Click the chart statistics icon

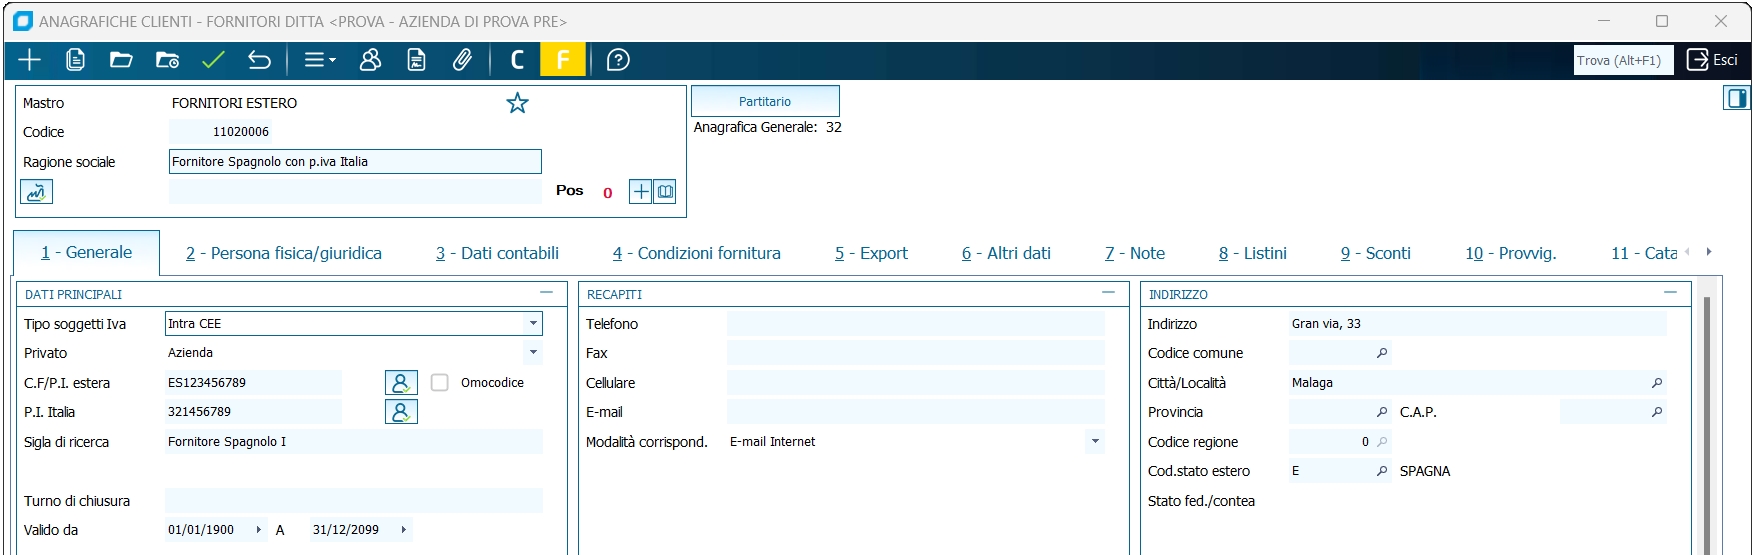[x=36, y=192]
